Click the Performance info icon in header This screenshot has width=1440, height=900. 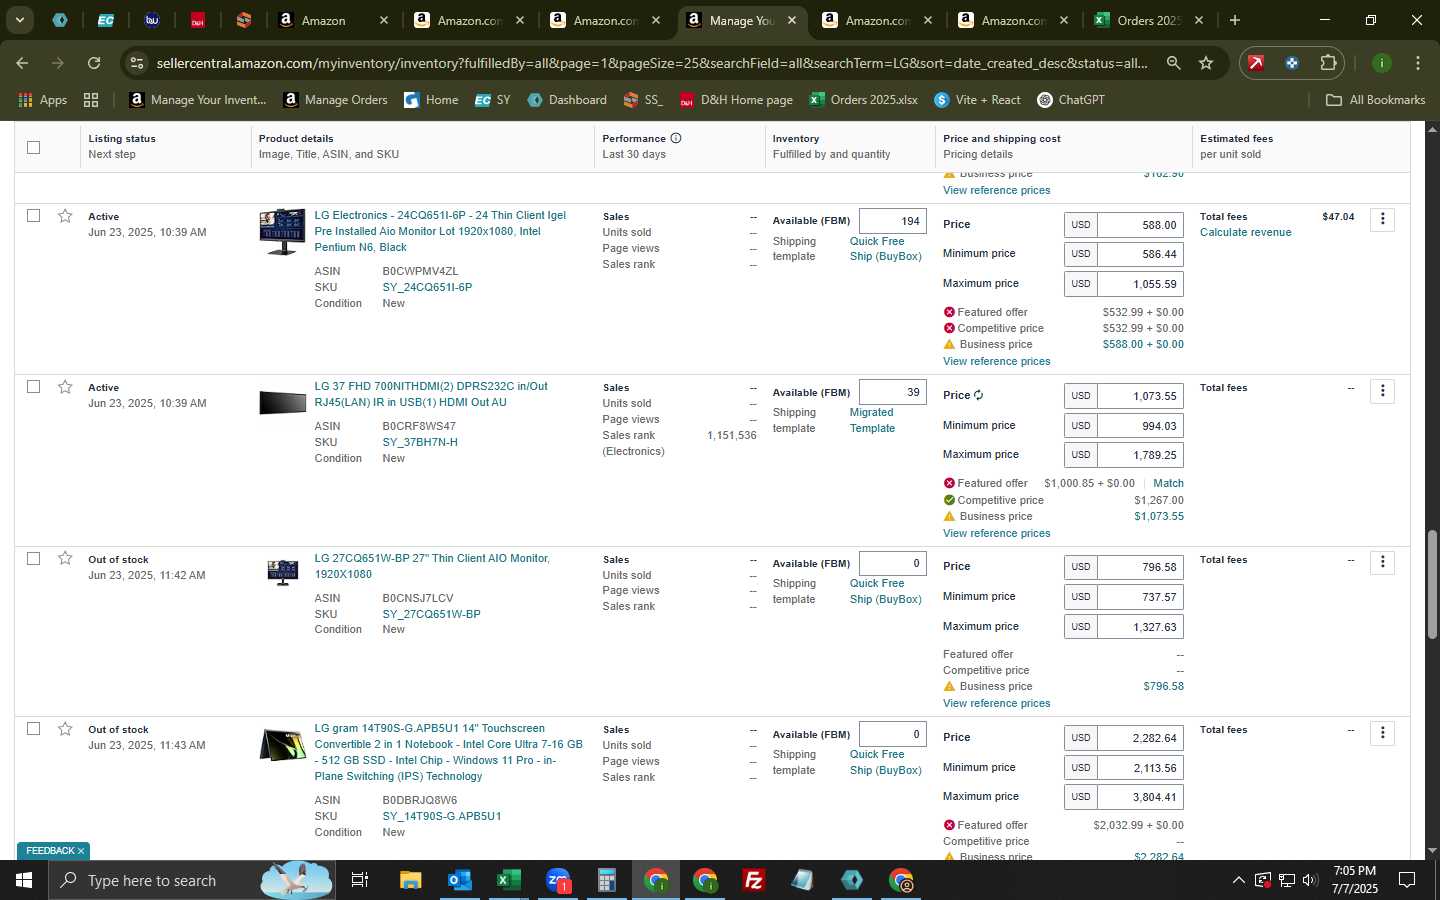click(676, 138)
